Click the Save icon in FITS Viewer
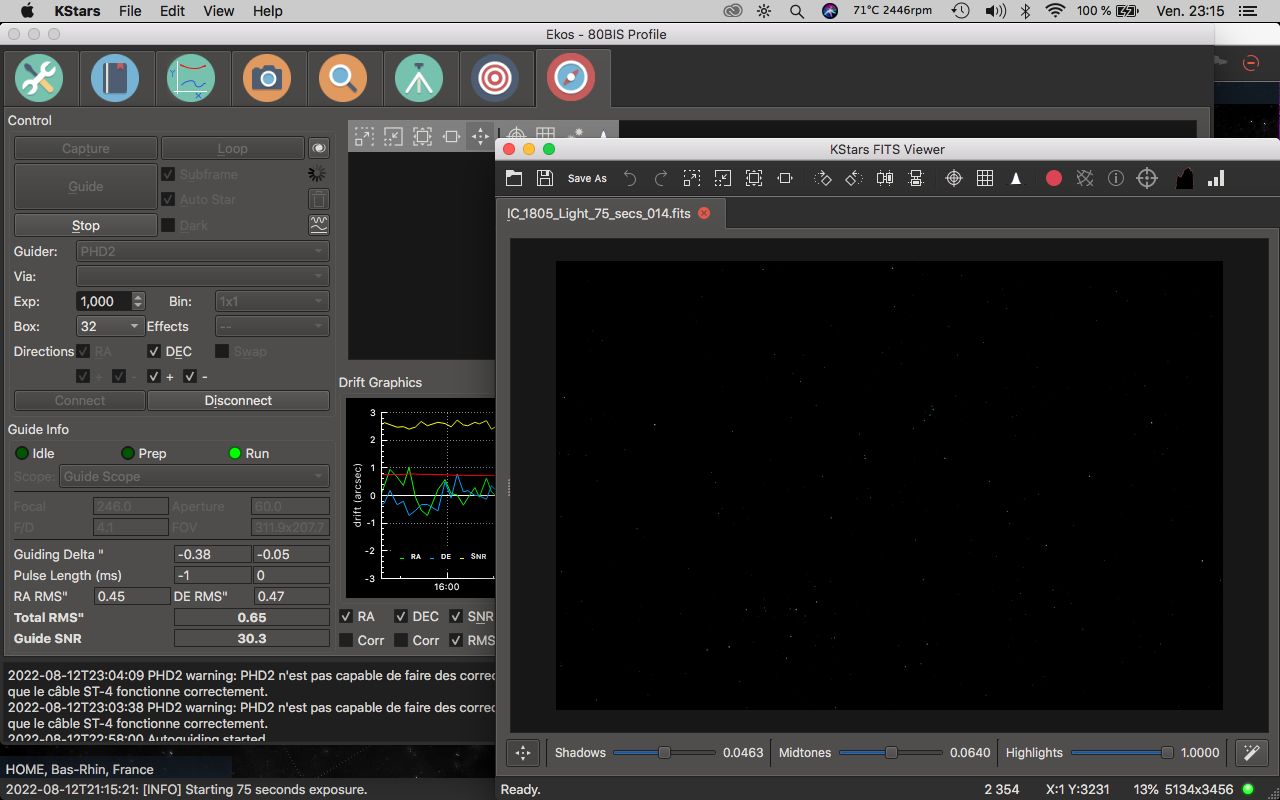 pyautogui.click(x=545, y=178)
